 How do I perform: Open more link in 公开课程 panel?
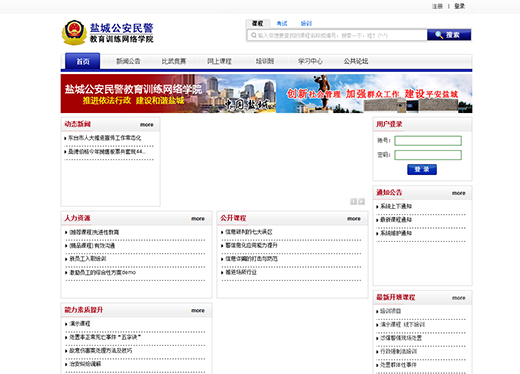354,219
